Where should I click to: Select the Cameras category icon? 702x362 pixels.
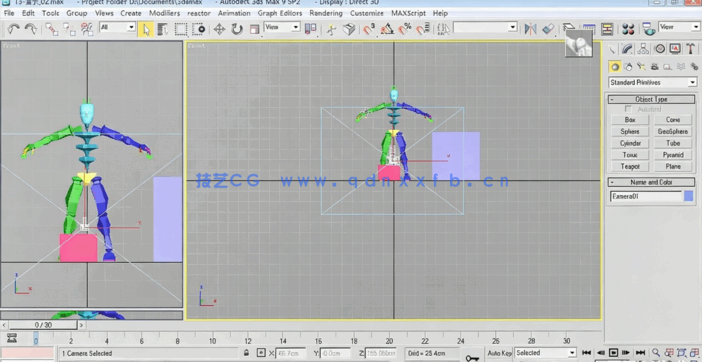[655, 67]
